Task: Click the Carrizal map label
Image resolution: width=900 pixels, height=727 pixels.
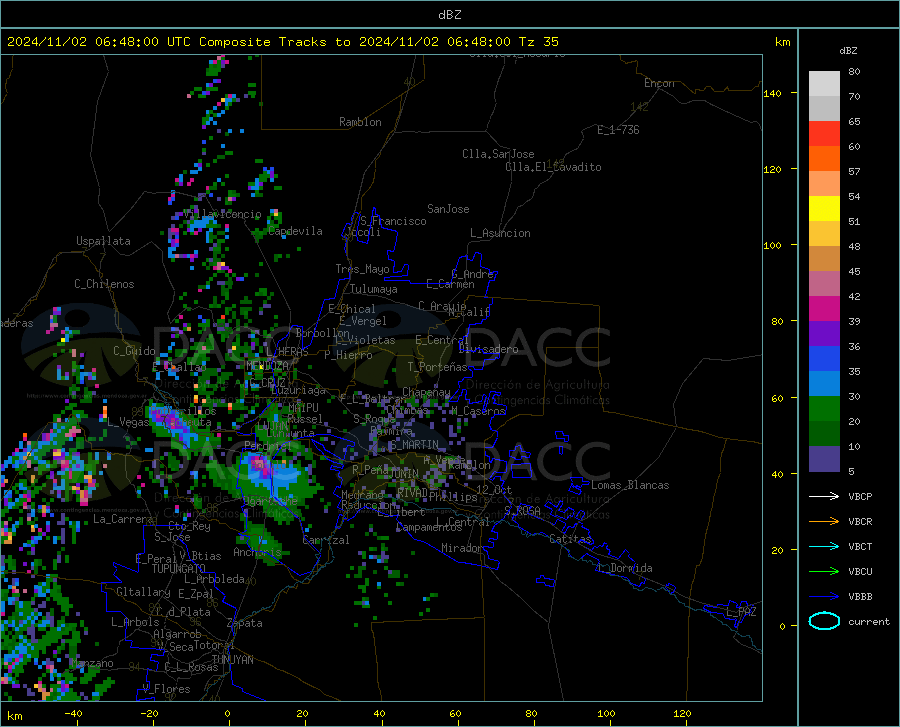Action: [326, 540]
